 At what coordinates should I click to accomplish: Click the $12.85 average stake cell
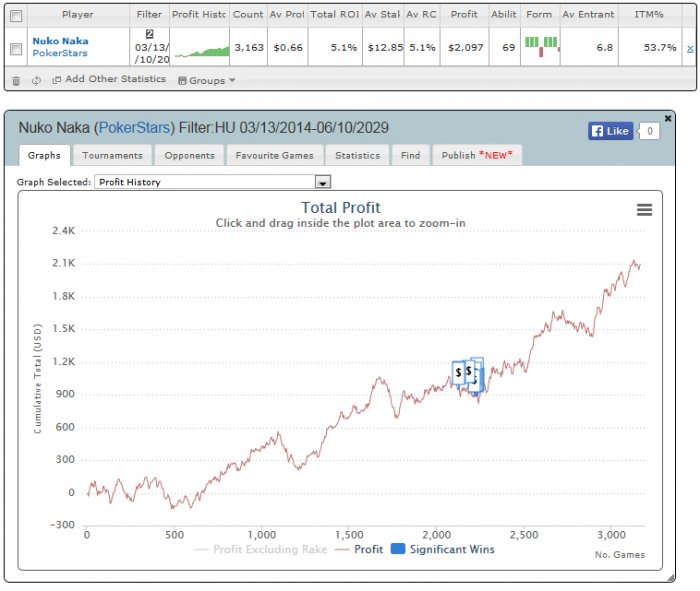[x=385, y=48]
